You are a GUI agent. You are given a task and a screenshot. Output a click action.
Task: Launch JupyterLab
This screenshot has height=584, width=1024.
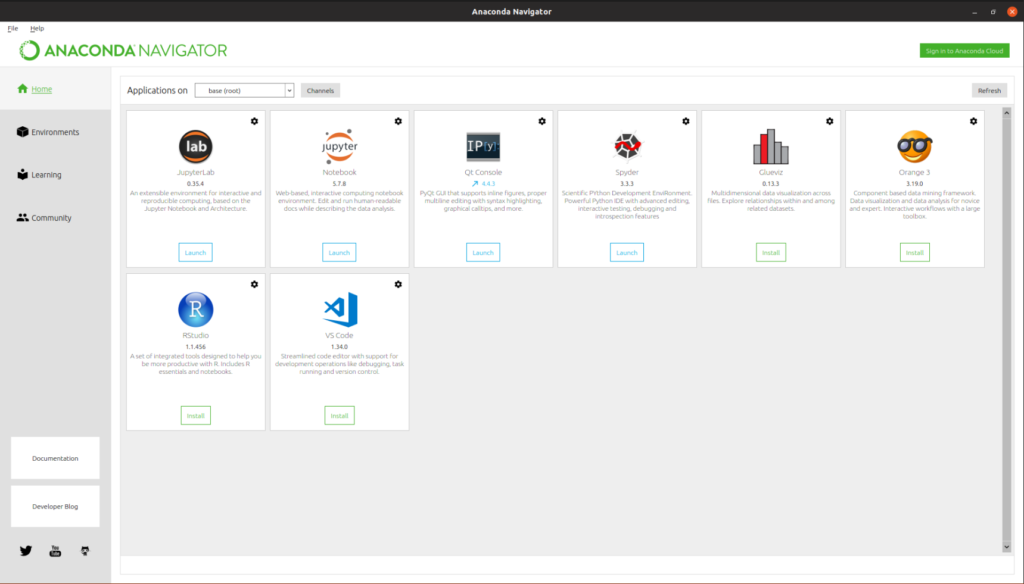pyautogui.click(x=195, y=253)
